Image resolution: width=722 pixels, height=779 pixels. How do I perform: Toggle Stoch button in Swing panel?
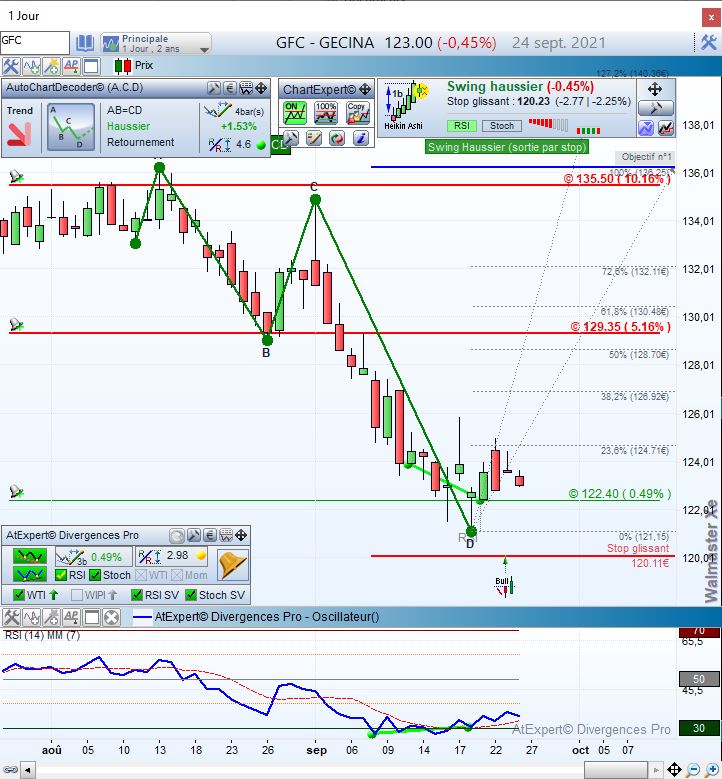coord(502,126)
